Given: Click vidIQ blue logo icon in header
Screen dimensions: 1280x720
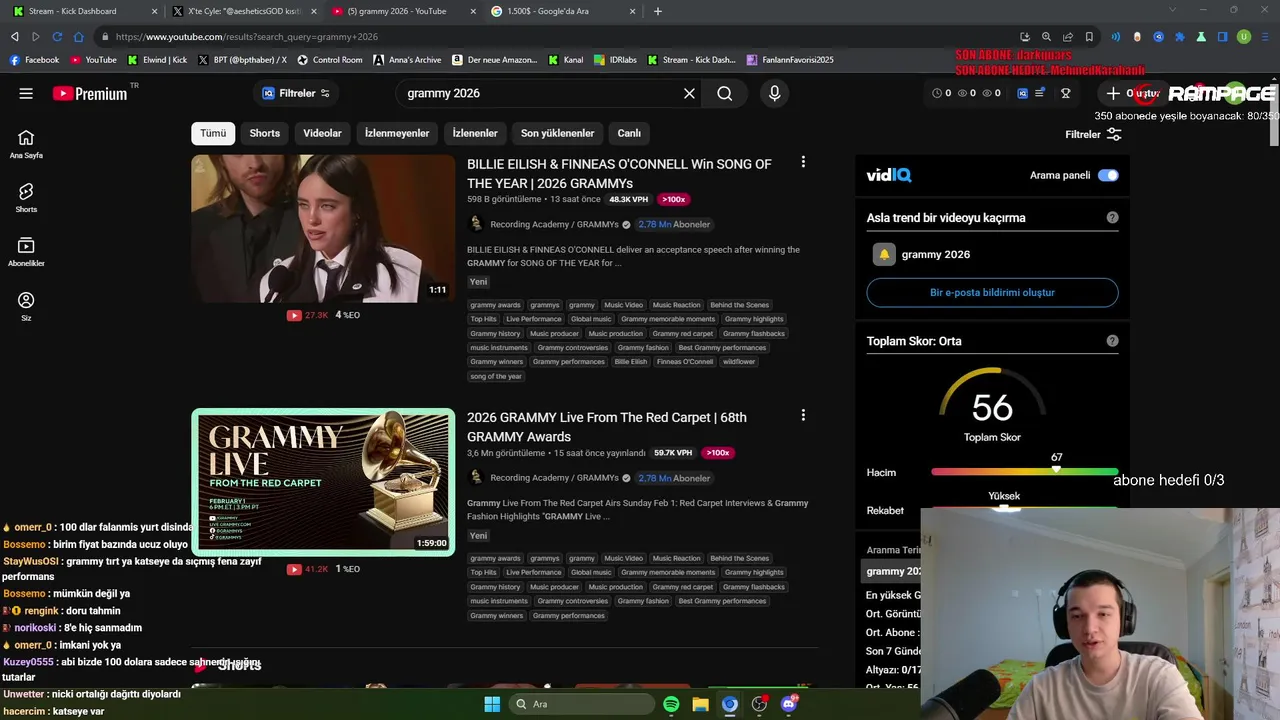Looking at the screenshot, I should (1022, 93).
